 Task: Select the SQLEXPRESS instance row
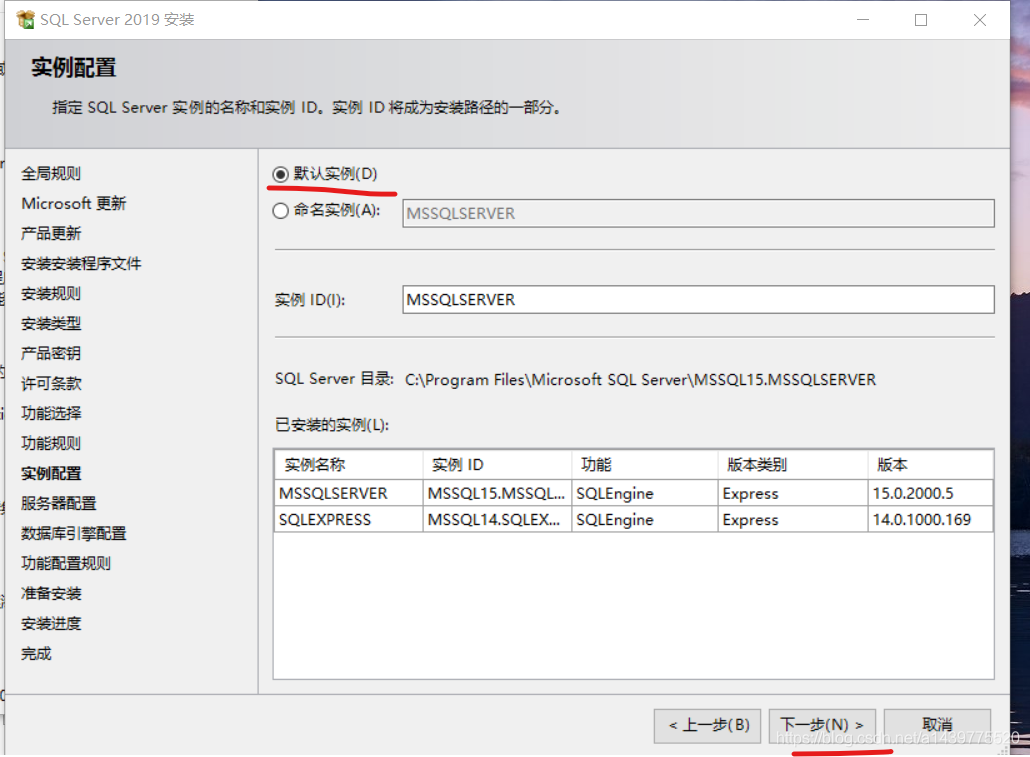(634, 520)
